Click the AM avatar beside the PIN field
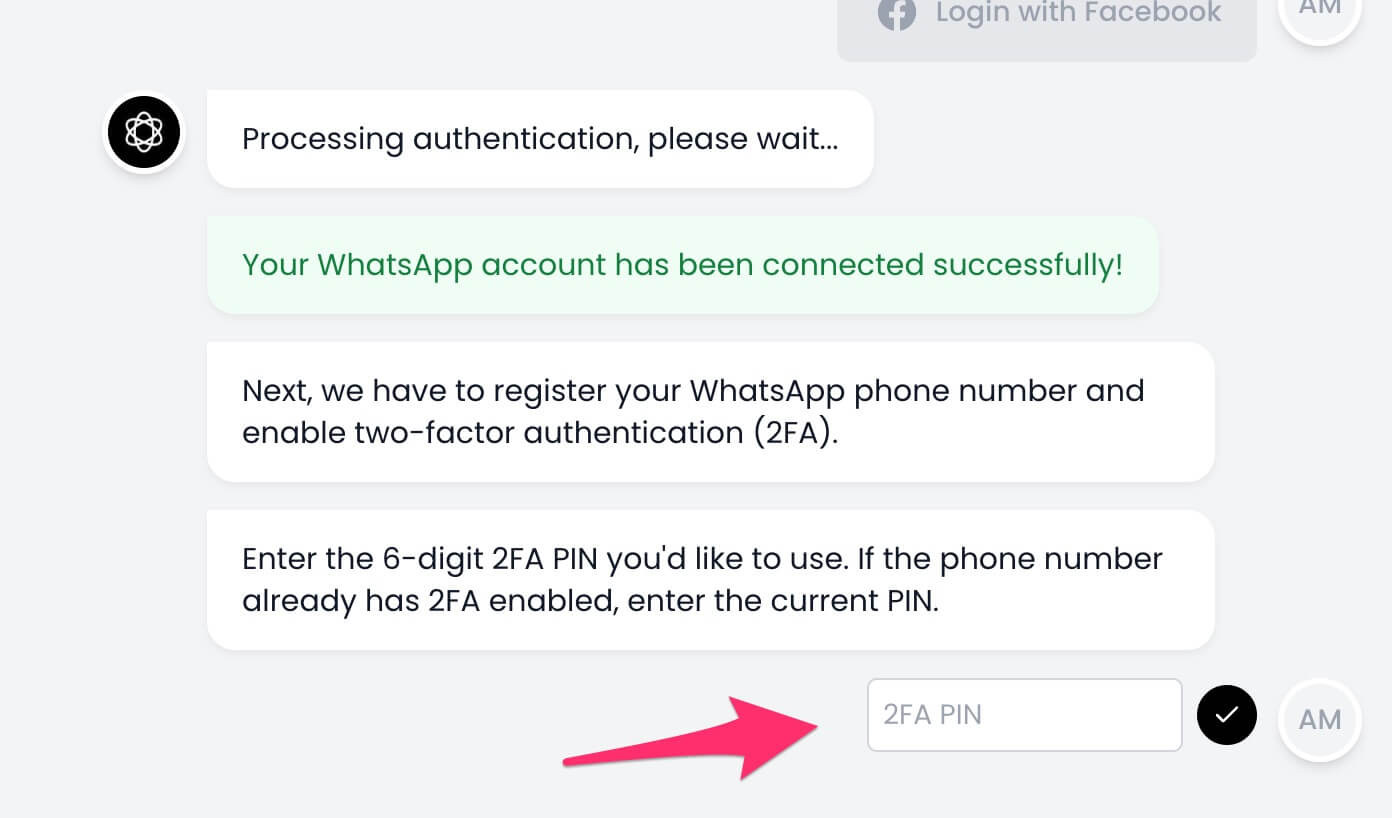The image size is (1392, 818). coord(1320,720)
